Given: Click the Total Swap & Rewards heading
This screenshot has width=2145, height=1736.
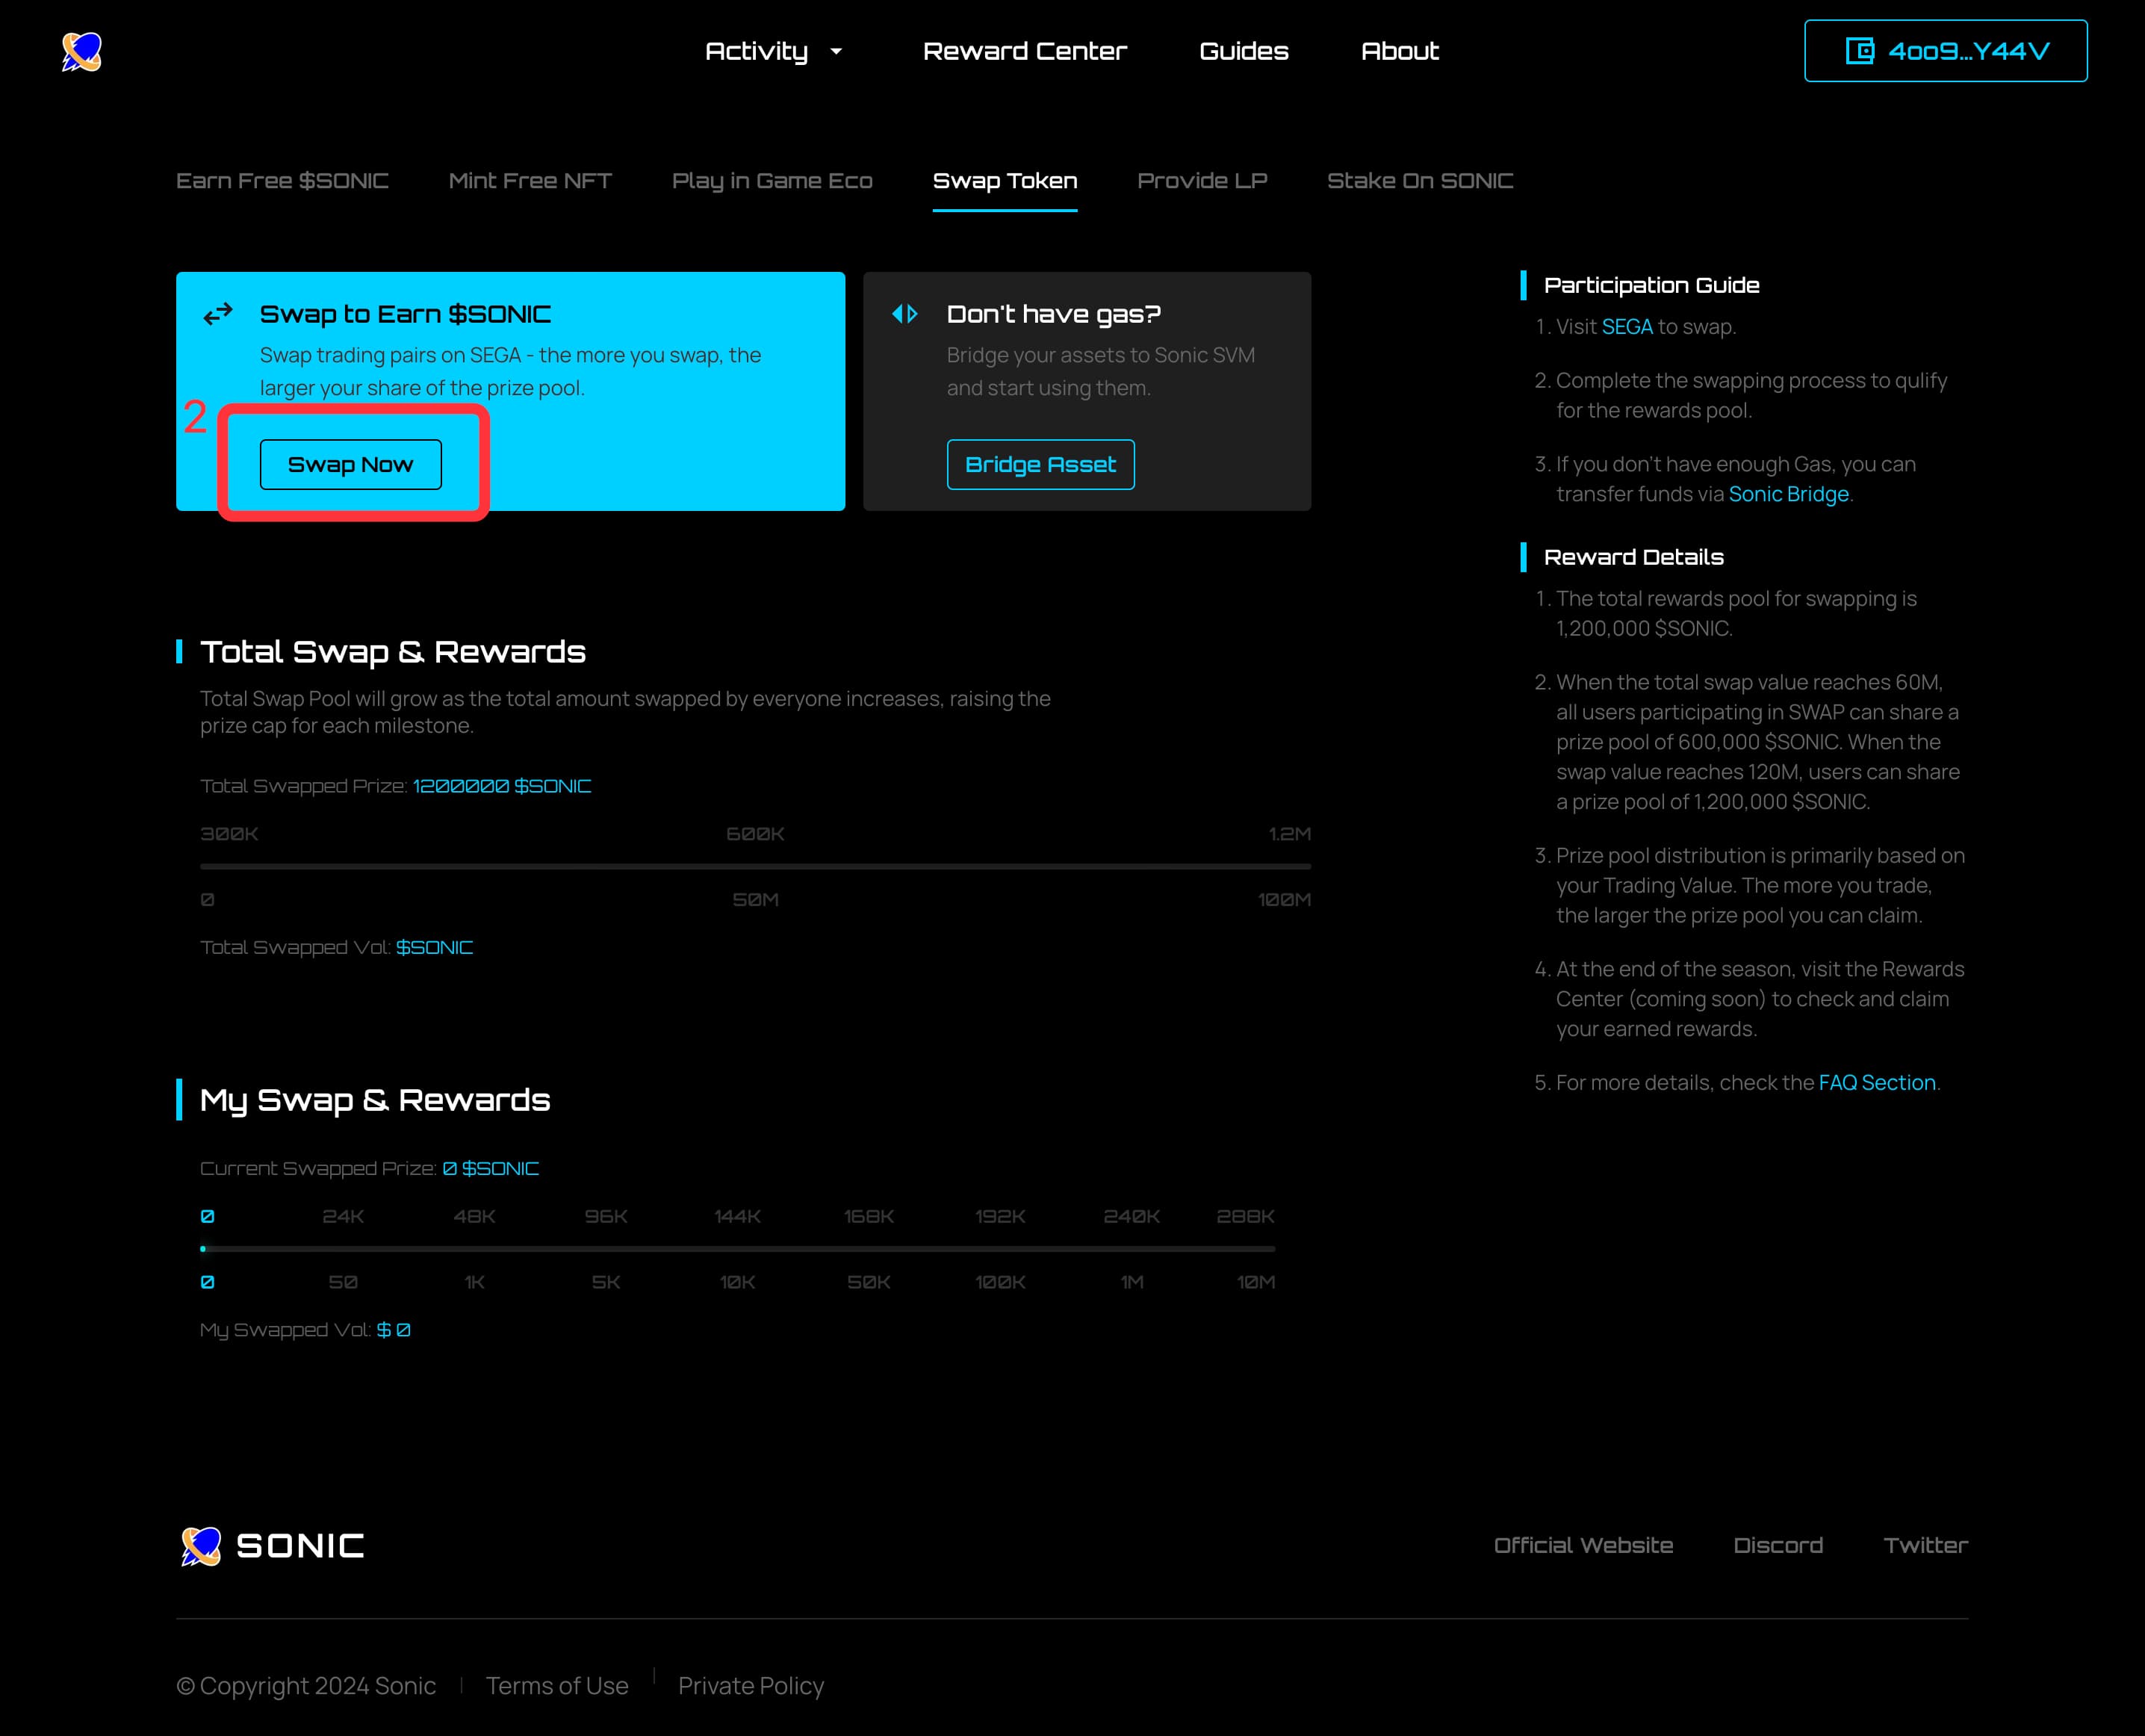Looking at the screenshot, I should [393, 652].
